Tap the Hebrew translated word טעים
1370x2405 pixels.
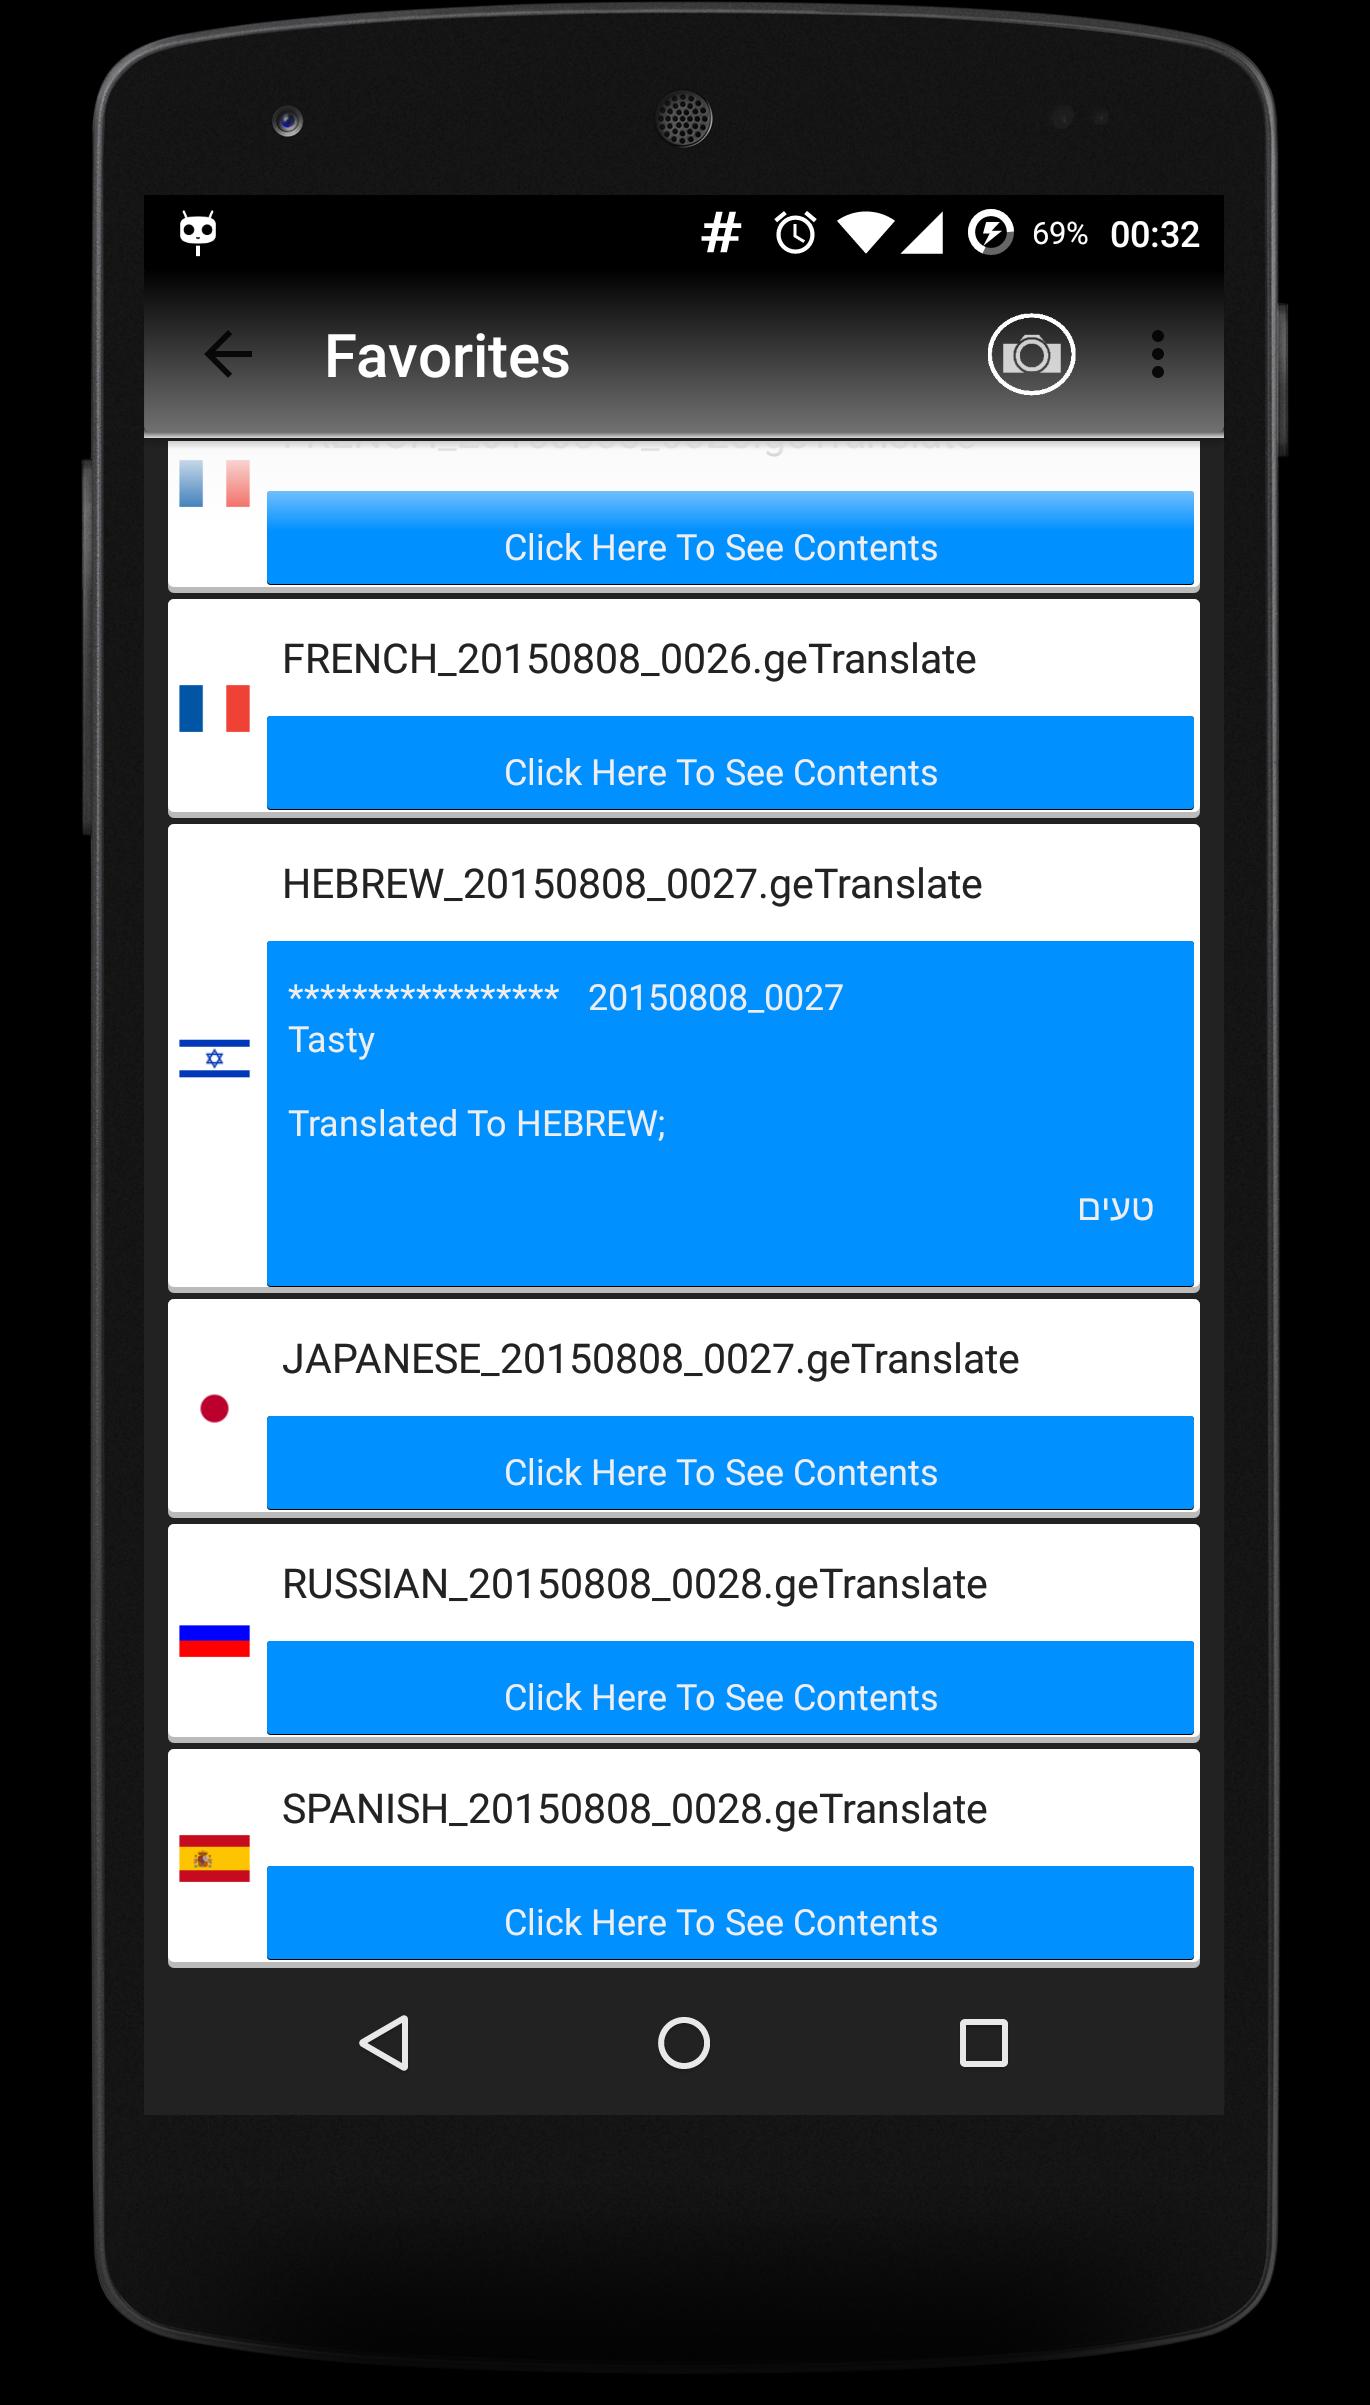1115,1209
